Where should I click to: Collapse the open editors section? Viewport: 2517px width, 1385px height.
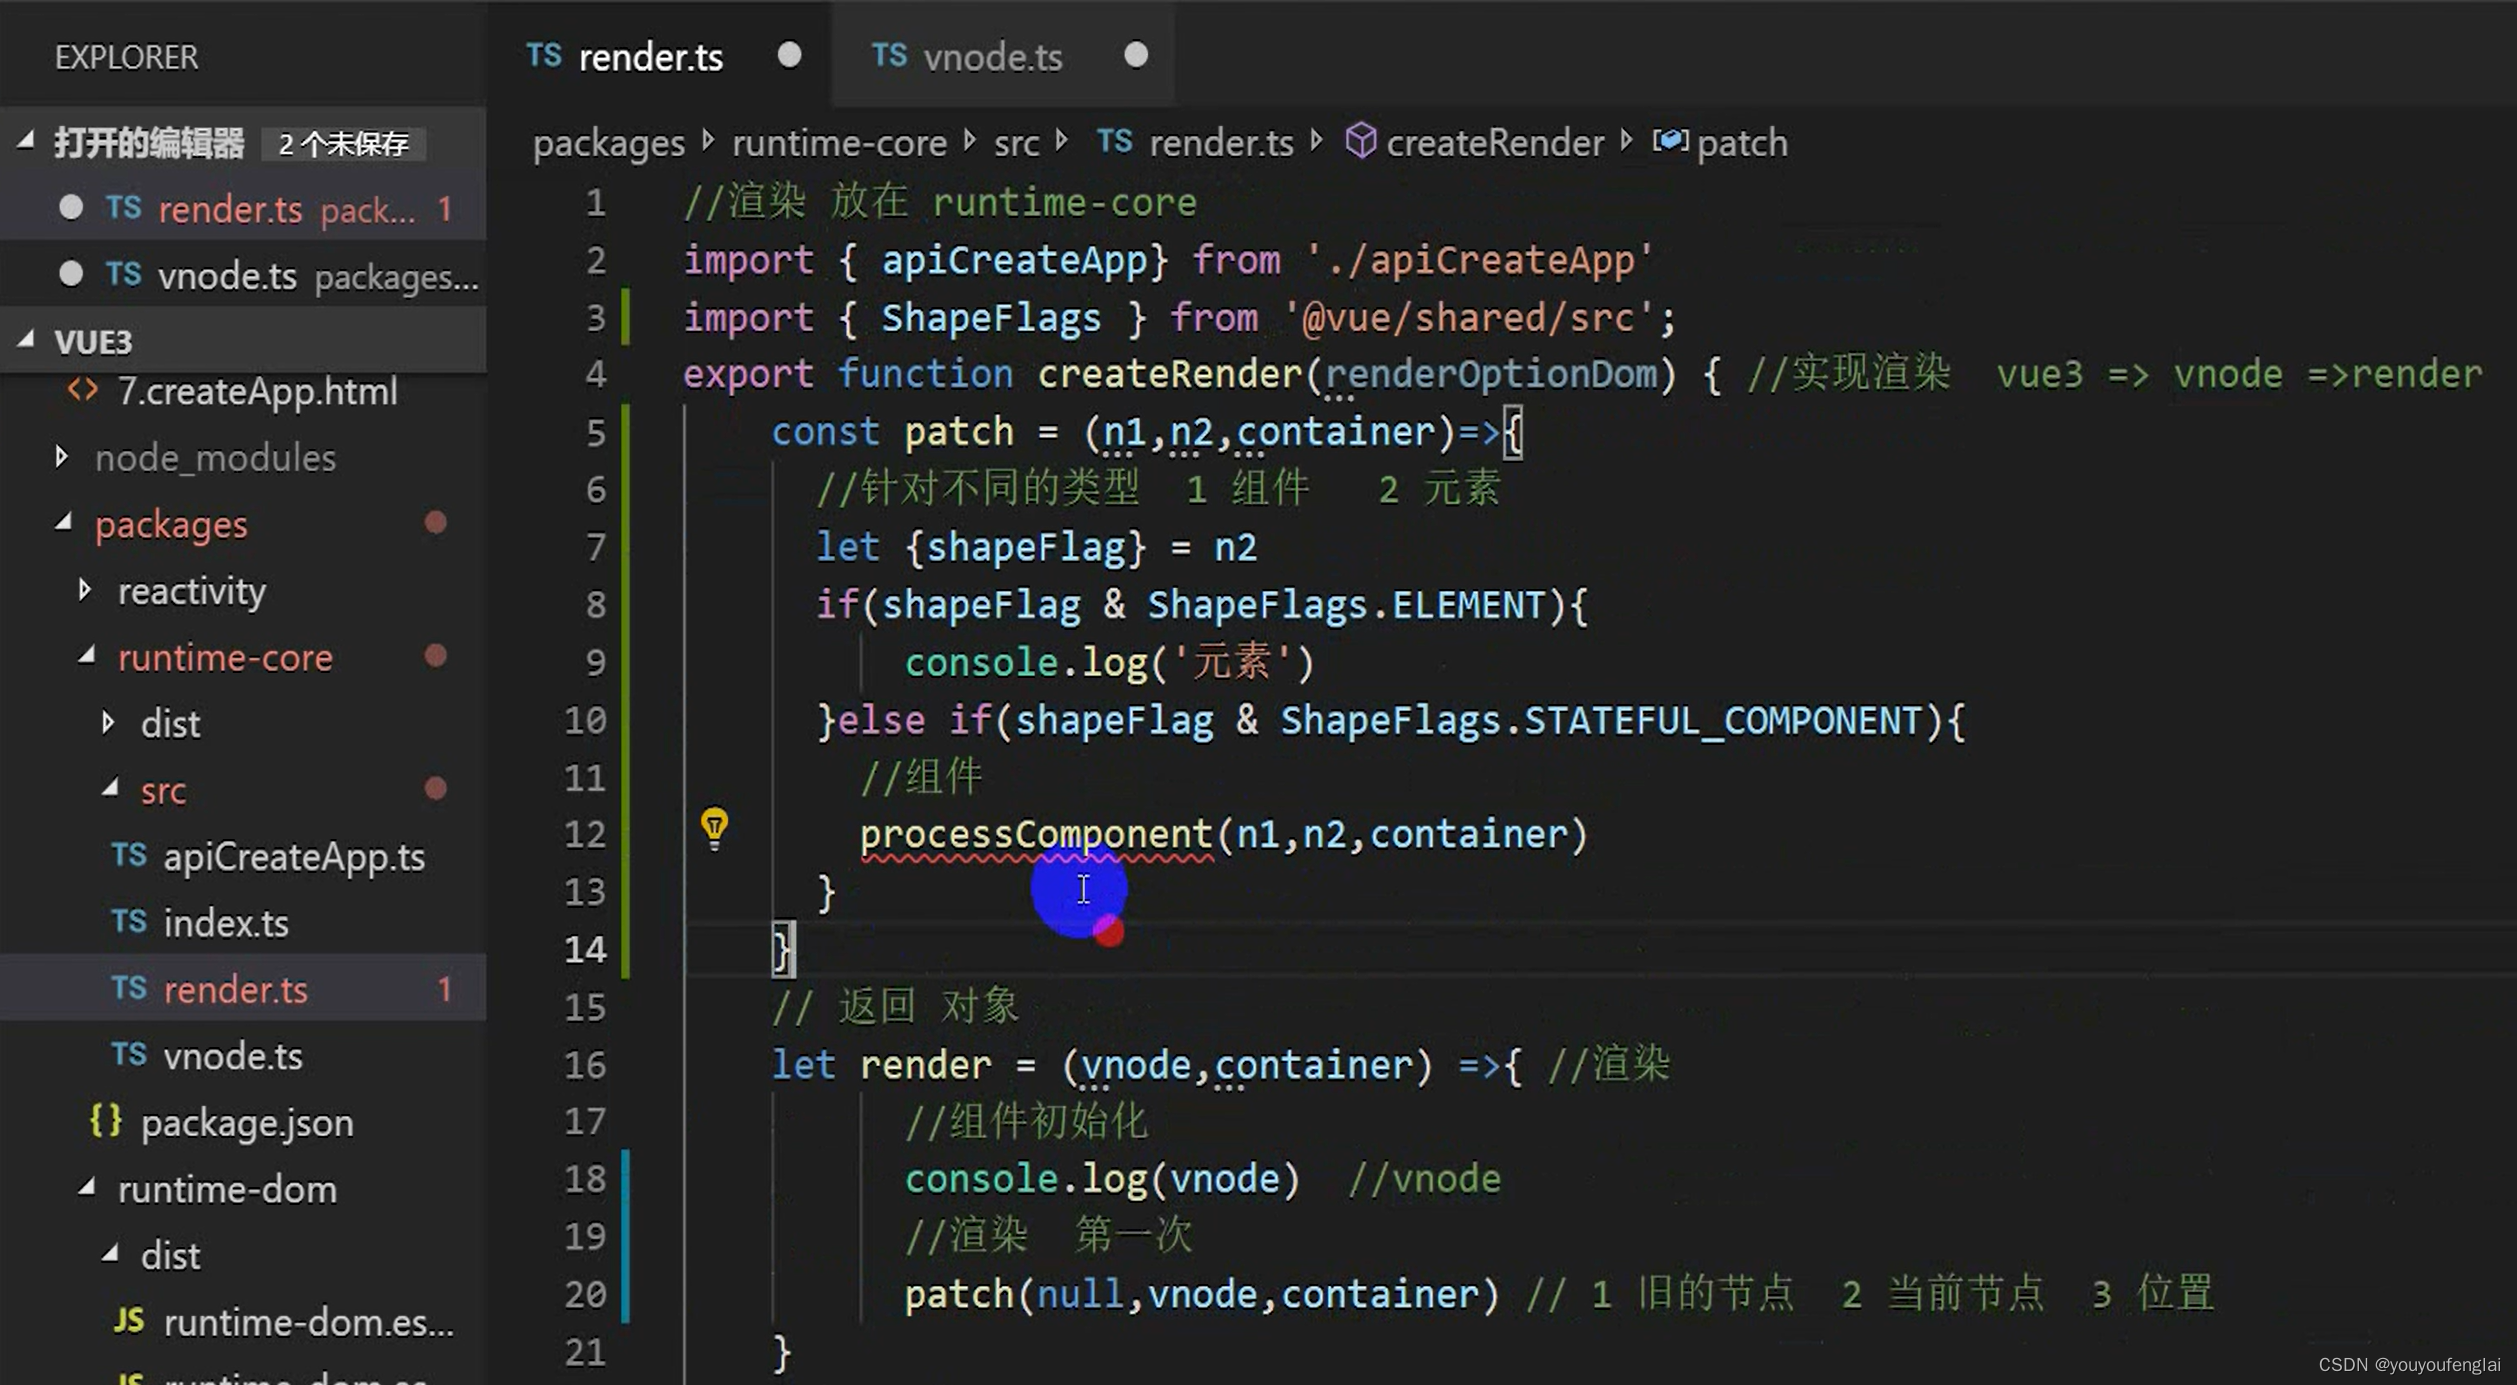pyautogui.click(x=26, y=142)
